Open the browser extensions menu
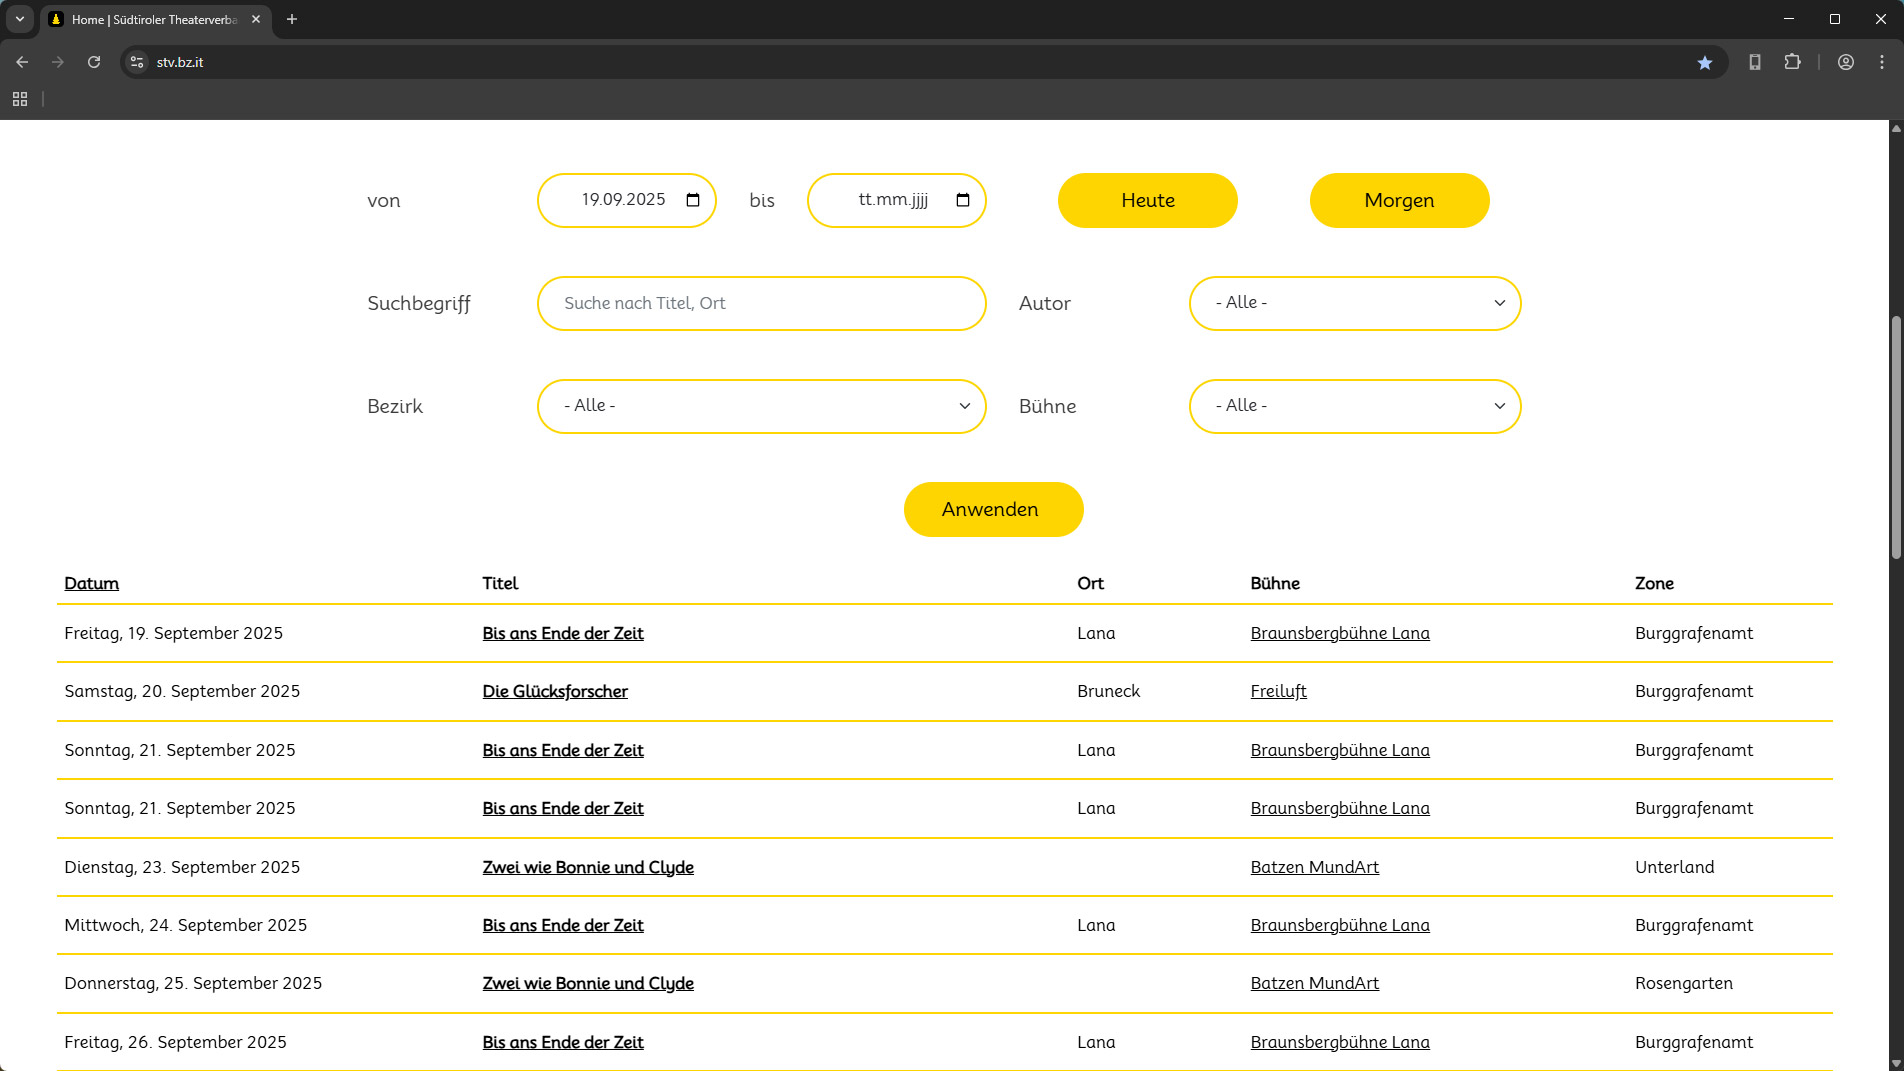Image resolution: width=1904 pixels, height=1071 pixels. (1792, 62)
